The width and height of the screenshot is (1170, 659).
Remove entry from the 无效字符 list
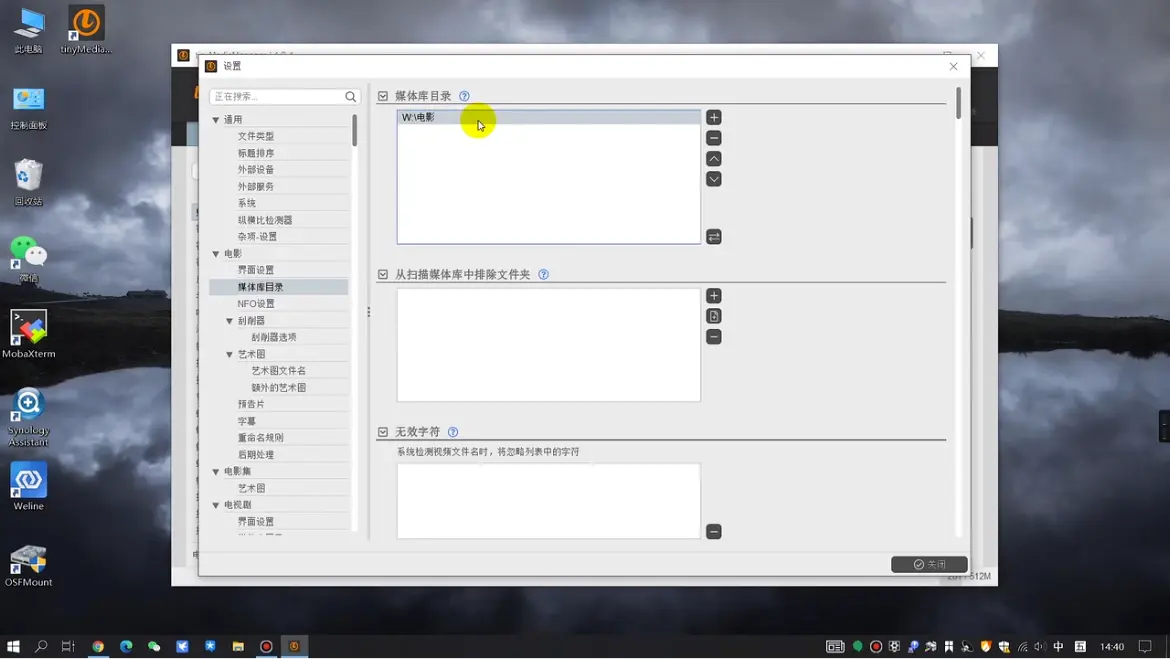click(714, 532)
